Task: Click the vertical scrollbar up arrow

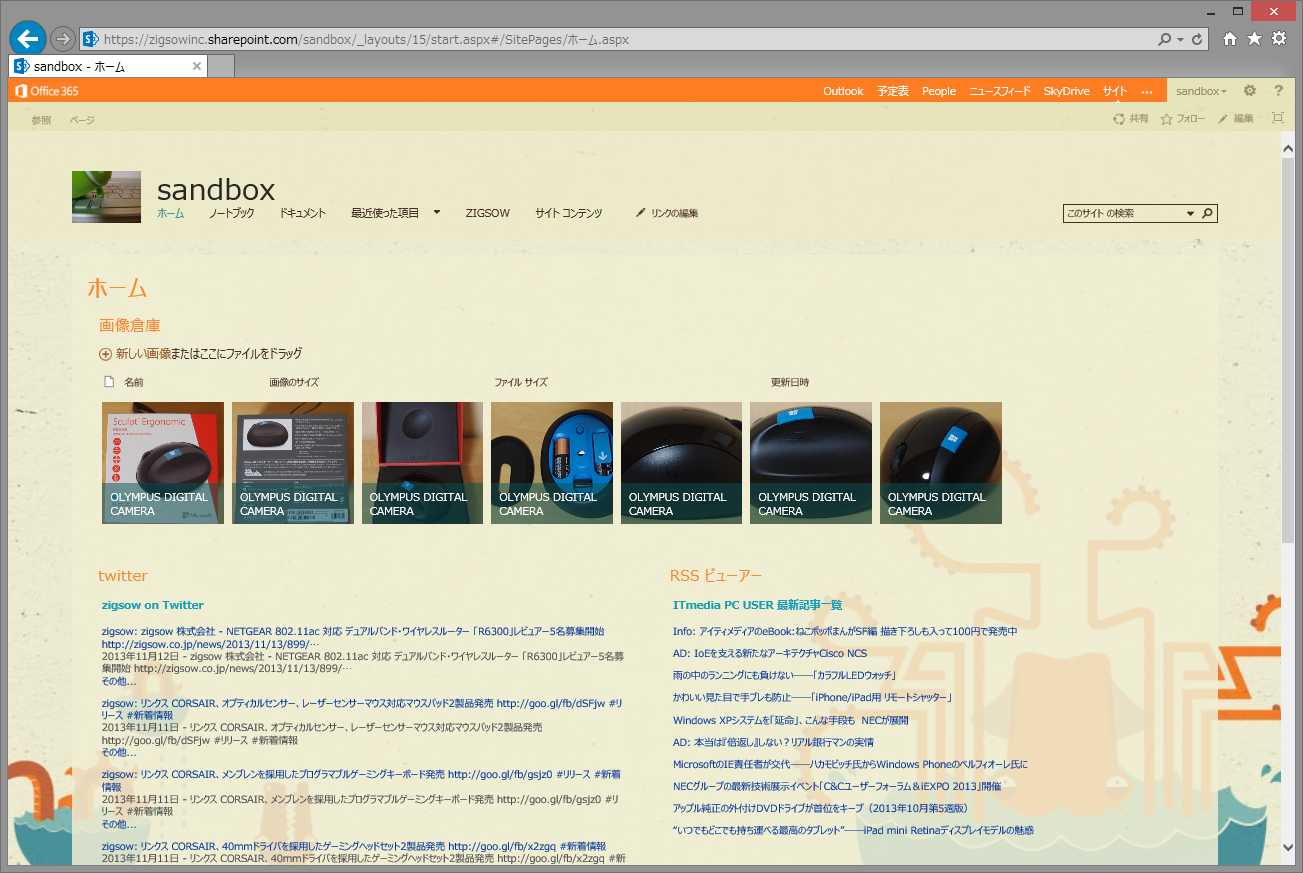Action: point(1288,148)
